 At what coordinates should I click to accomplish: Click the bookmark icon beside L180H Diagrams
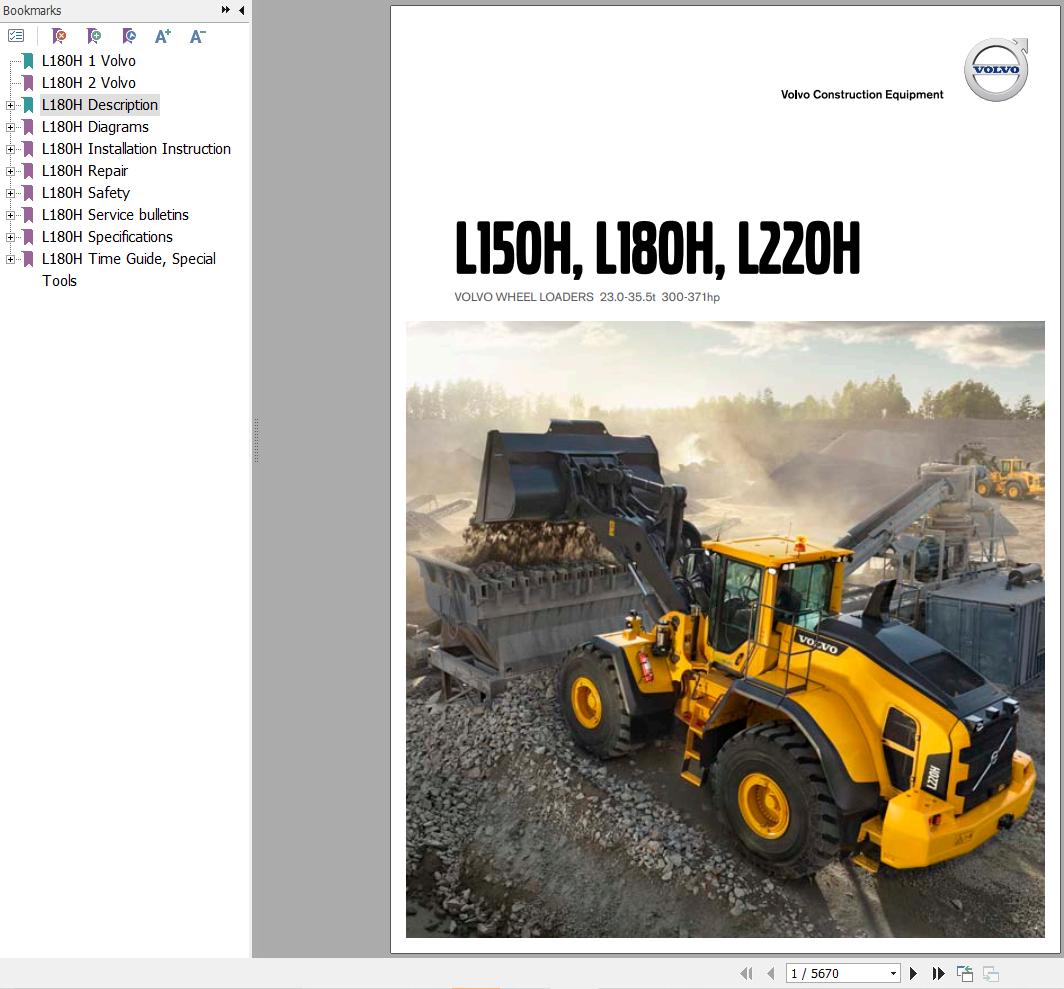[x=28, y=127]
